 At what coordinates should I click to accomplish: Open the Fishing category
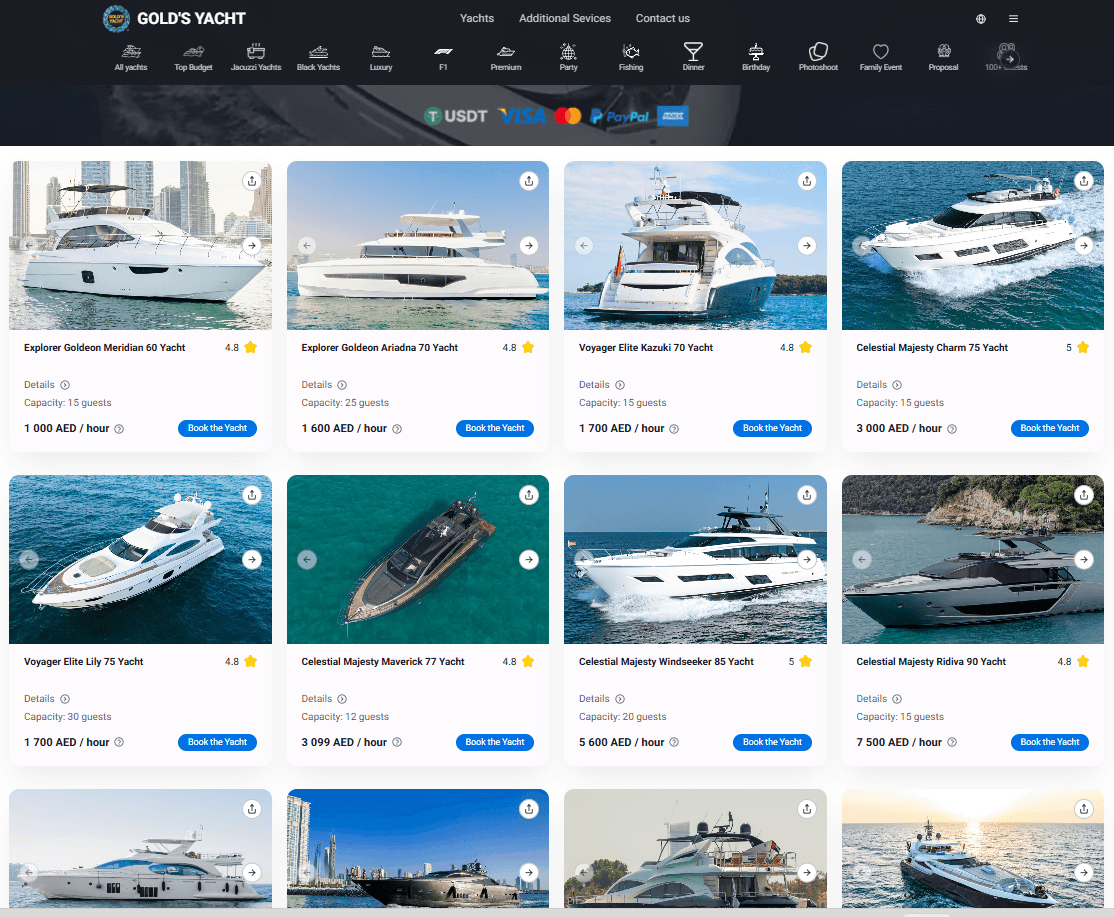coord(631,57)
